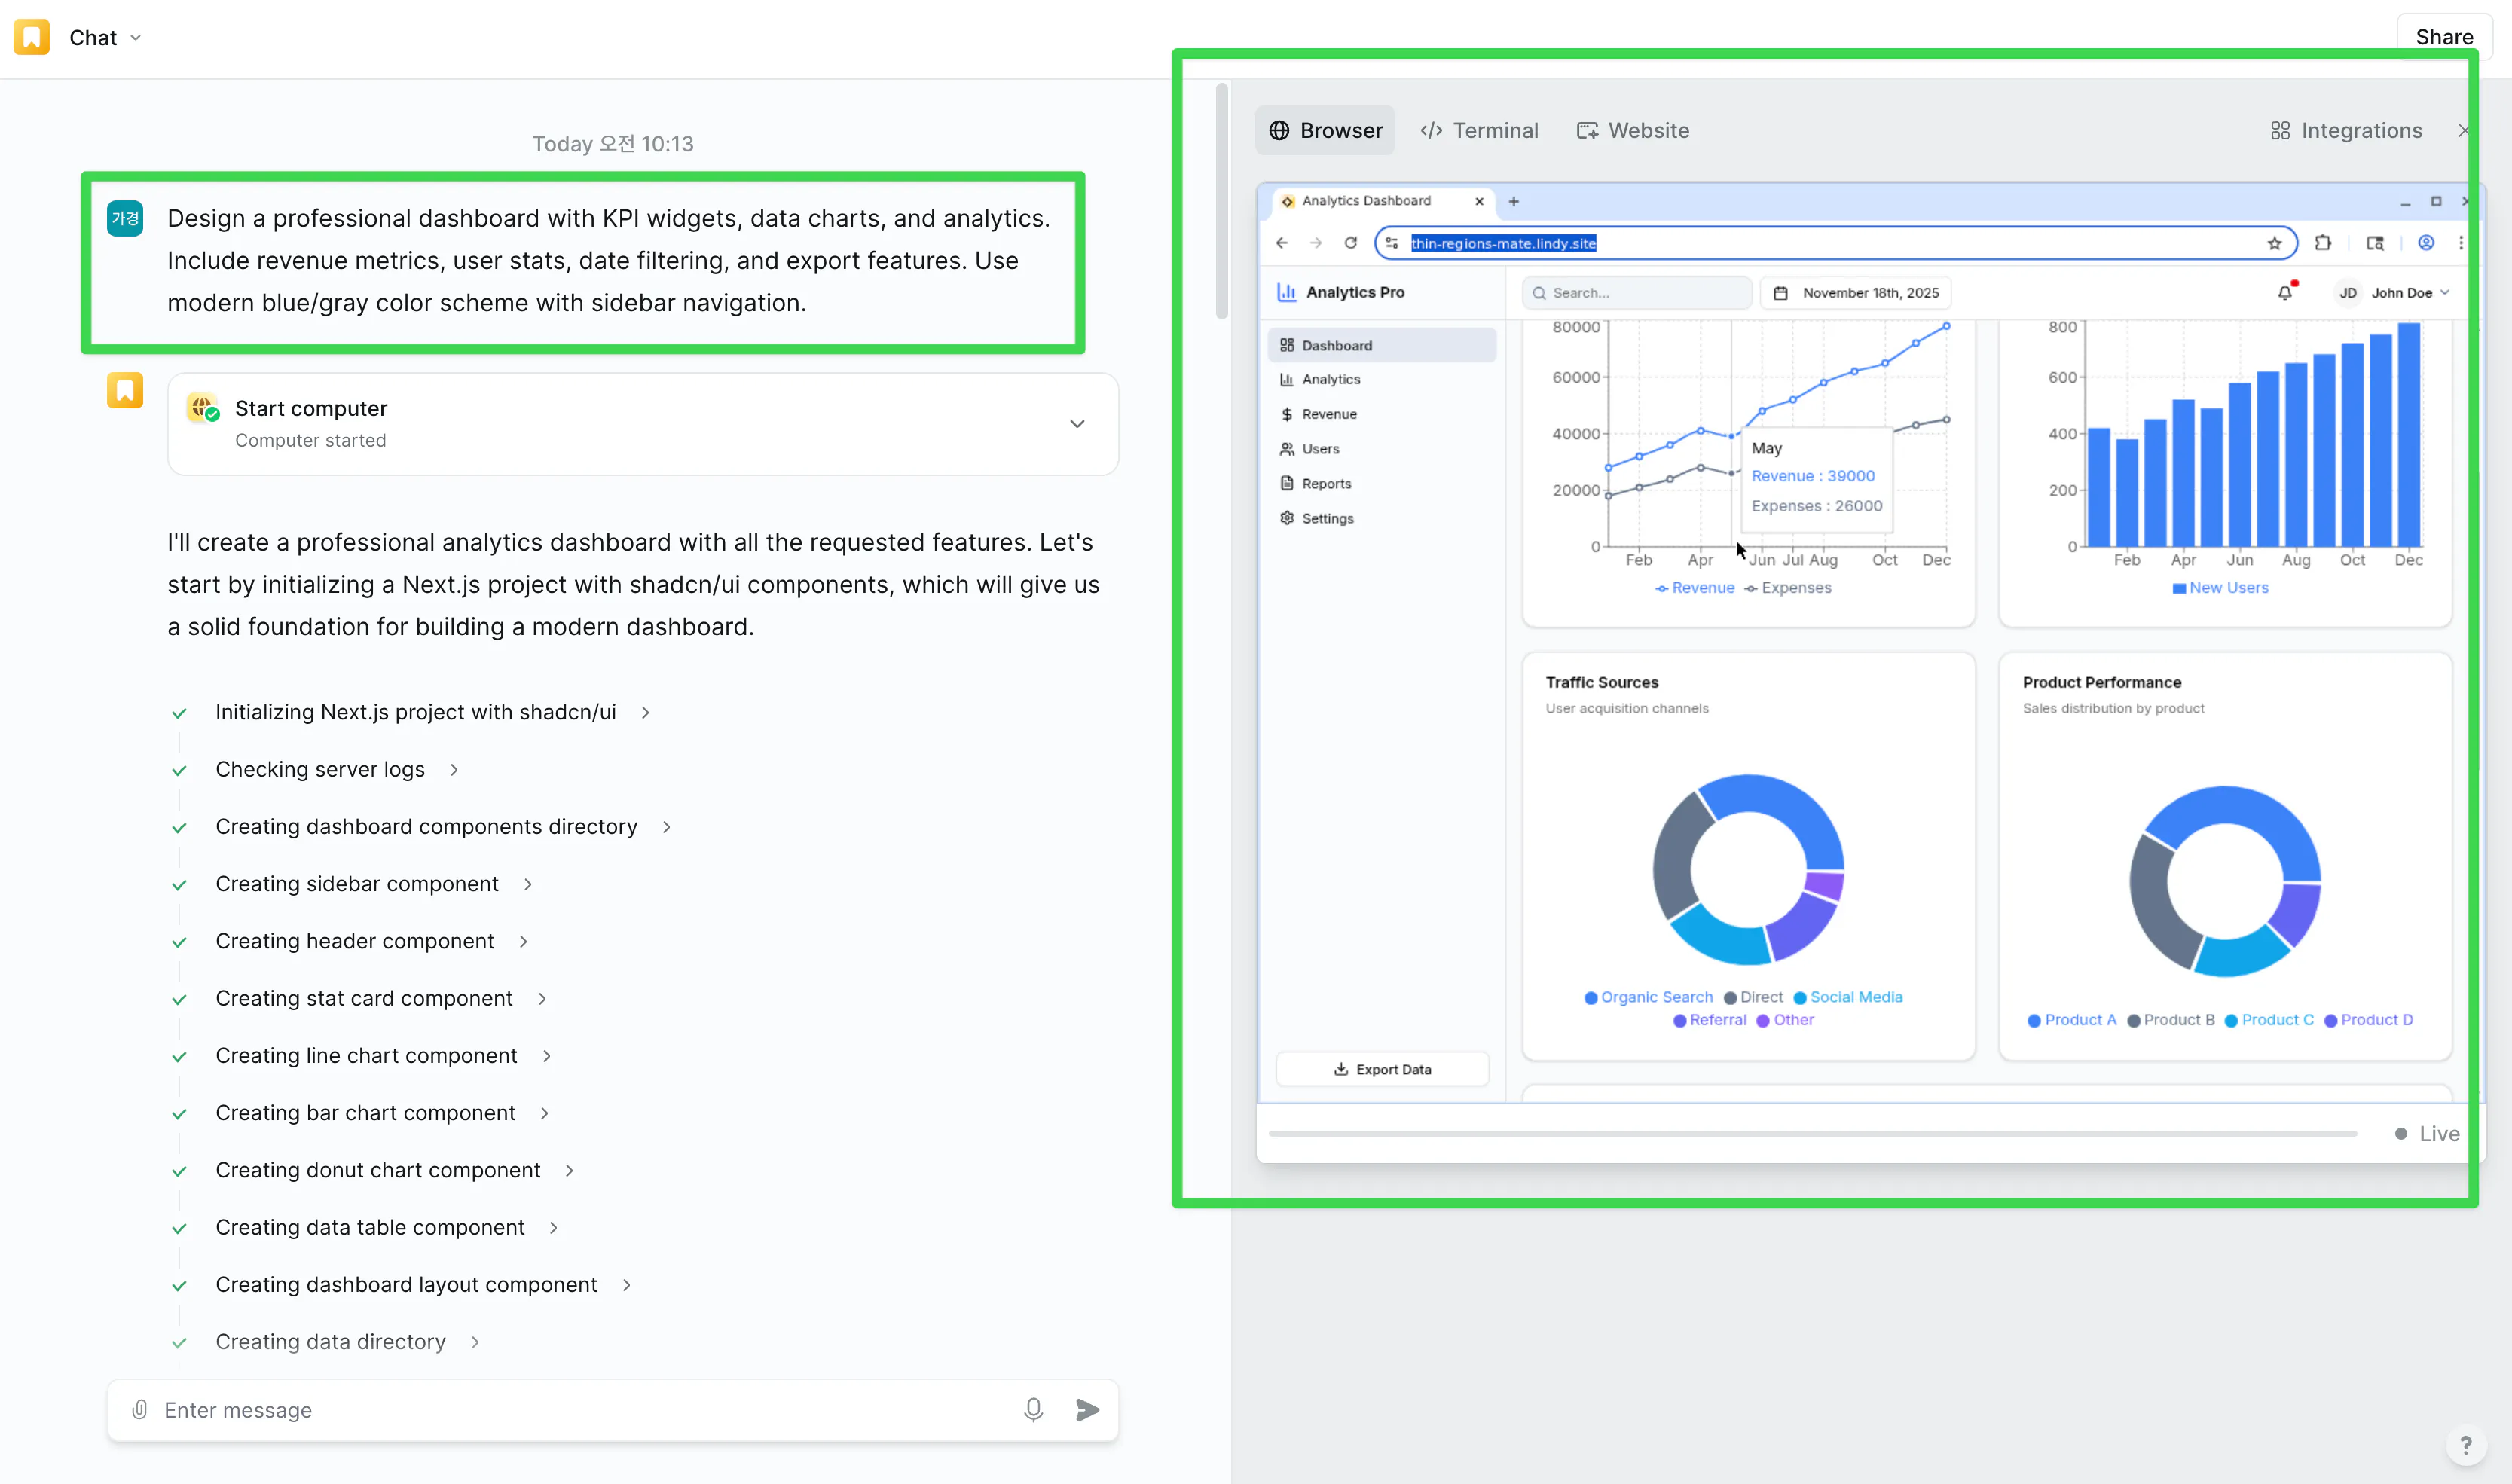Open the Revenue section in the sidebar
2512x1484 pixels.
(x=1328, y=413)
